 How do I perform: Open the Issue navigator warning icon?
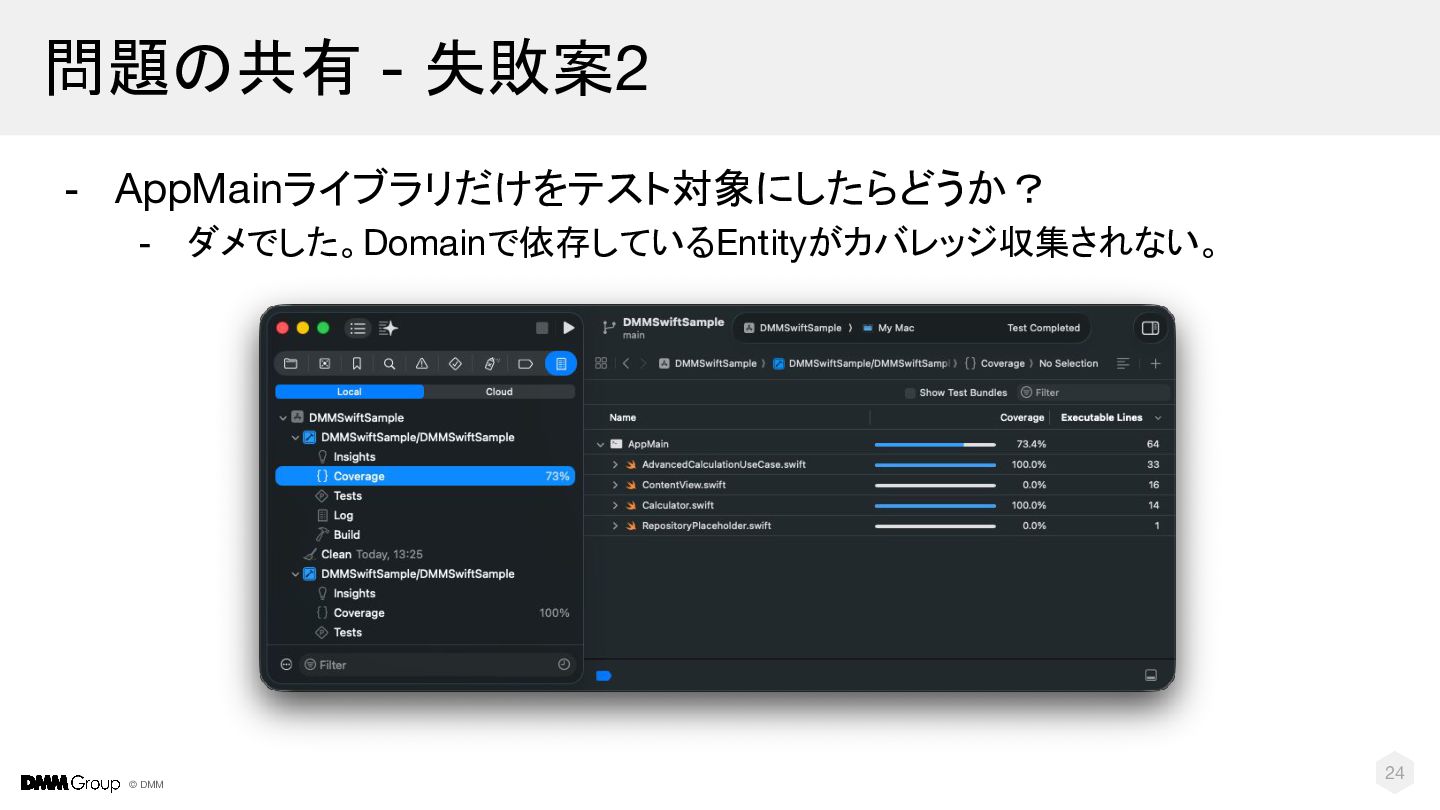[422, 364]
